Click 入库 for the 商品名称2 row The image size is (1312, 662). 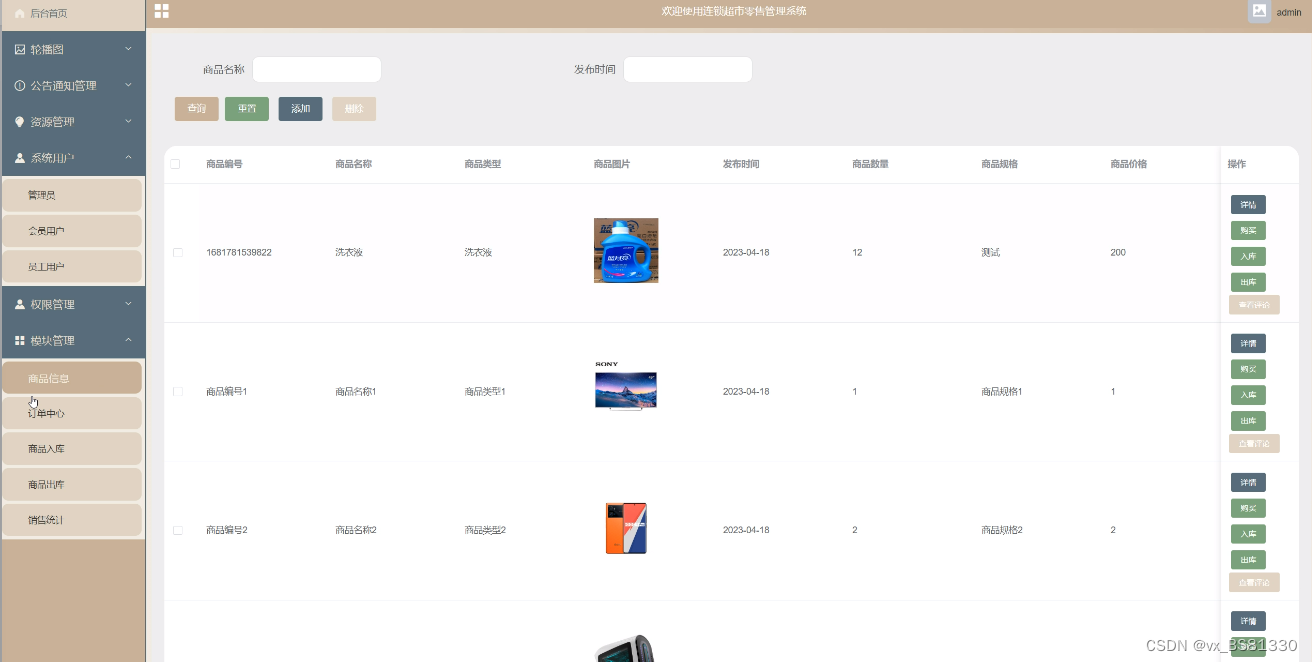[1248, 534]
